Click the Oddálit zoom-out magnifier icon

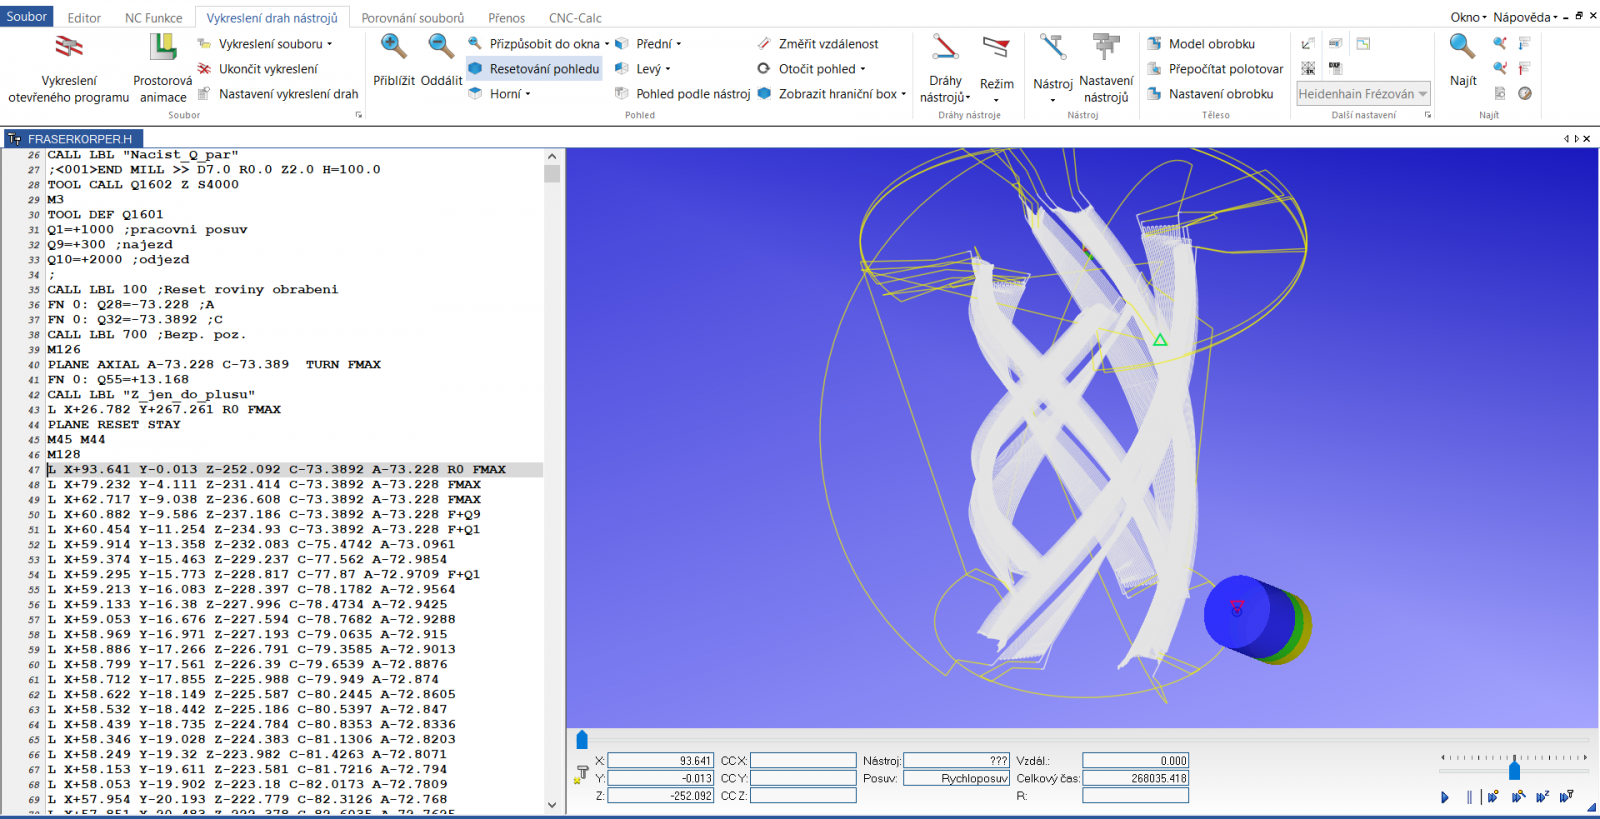coord(441,47)
